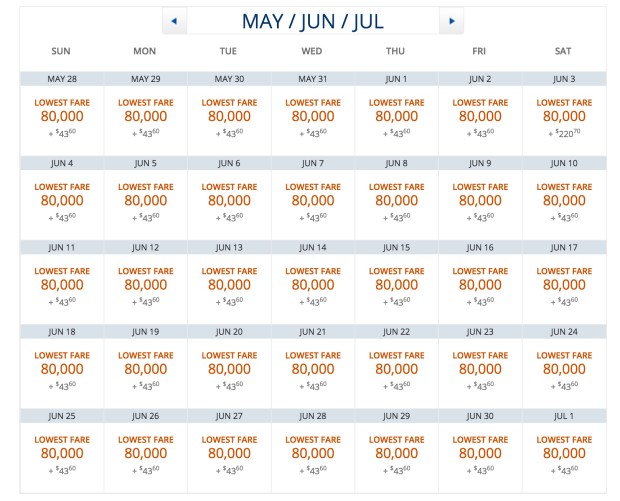Select the Jun 30 fare cell
The image size is (620, 501).
click(479, 453)
